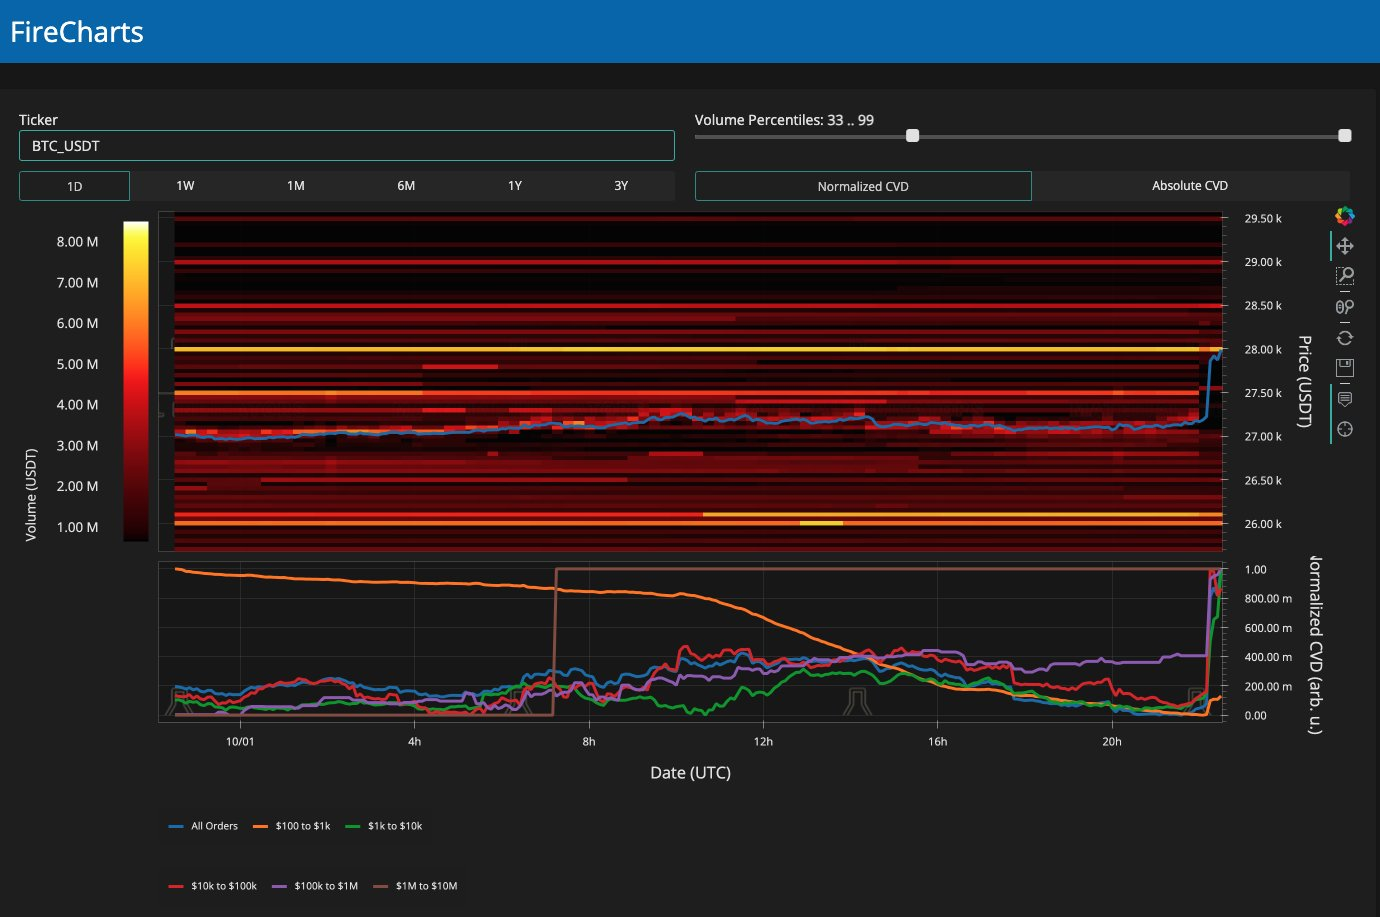1380x917 pixels.
Task: Click the upper Volume Percentiles slider handle
Action: point(1345,136)
